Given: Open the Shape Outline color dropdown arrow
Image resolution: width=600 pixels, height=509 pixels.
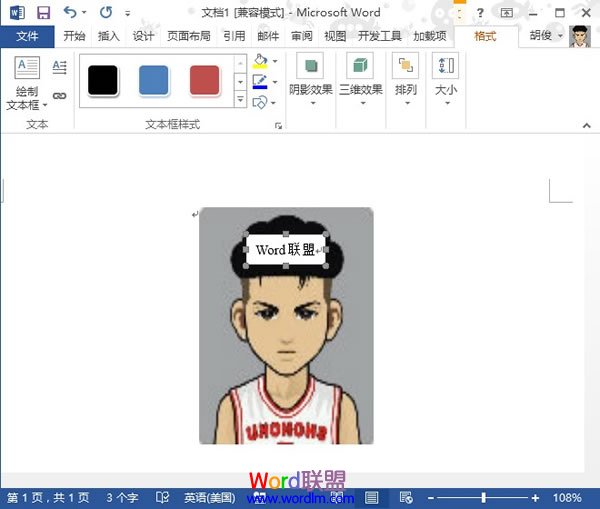Looking at the screenshot, I should click(x=275, y=82).
